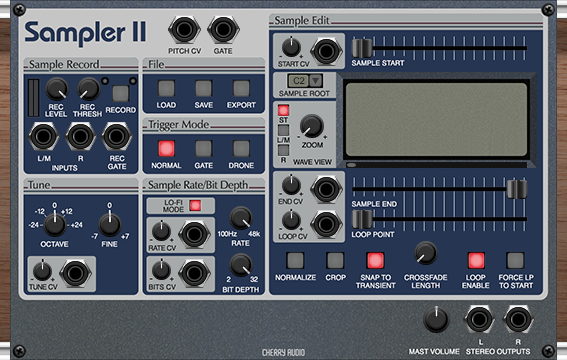The height and width of the screenshot is (360, 567).
Task: Click the BITS CV attenuator knob
Action: coord(161,270)
